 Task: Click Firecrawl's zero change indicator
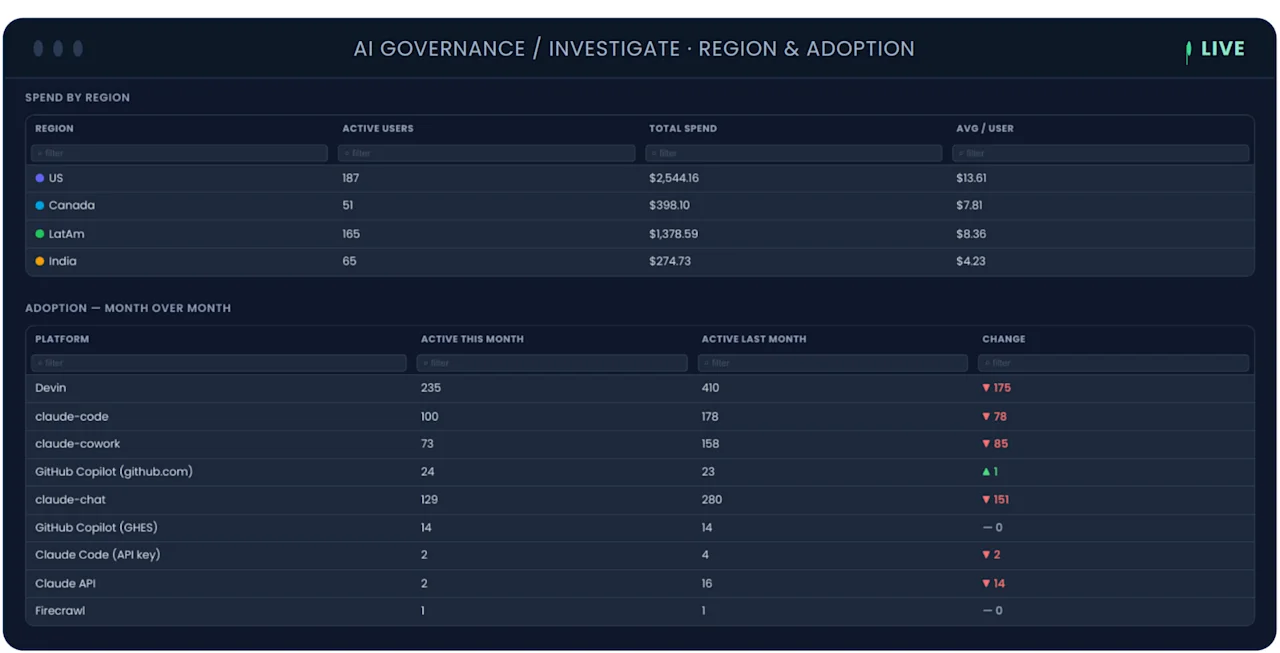(x=992, y=611)
